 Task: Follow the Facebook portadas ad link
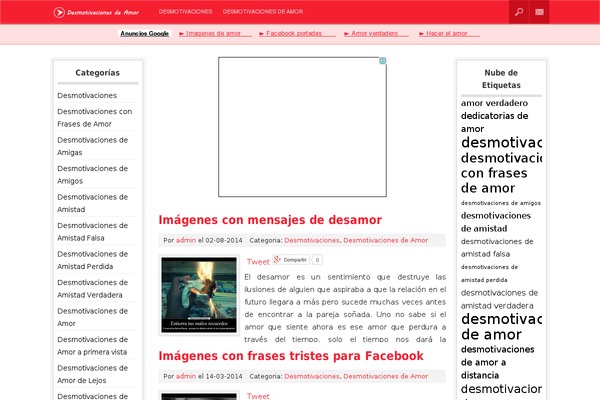click(297, 34)
